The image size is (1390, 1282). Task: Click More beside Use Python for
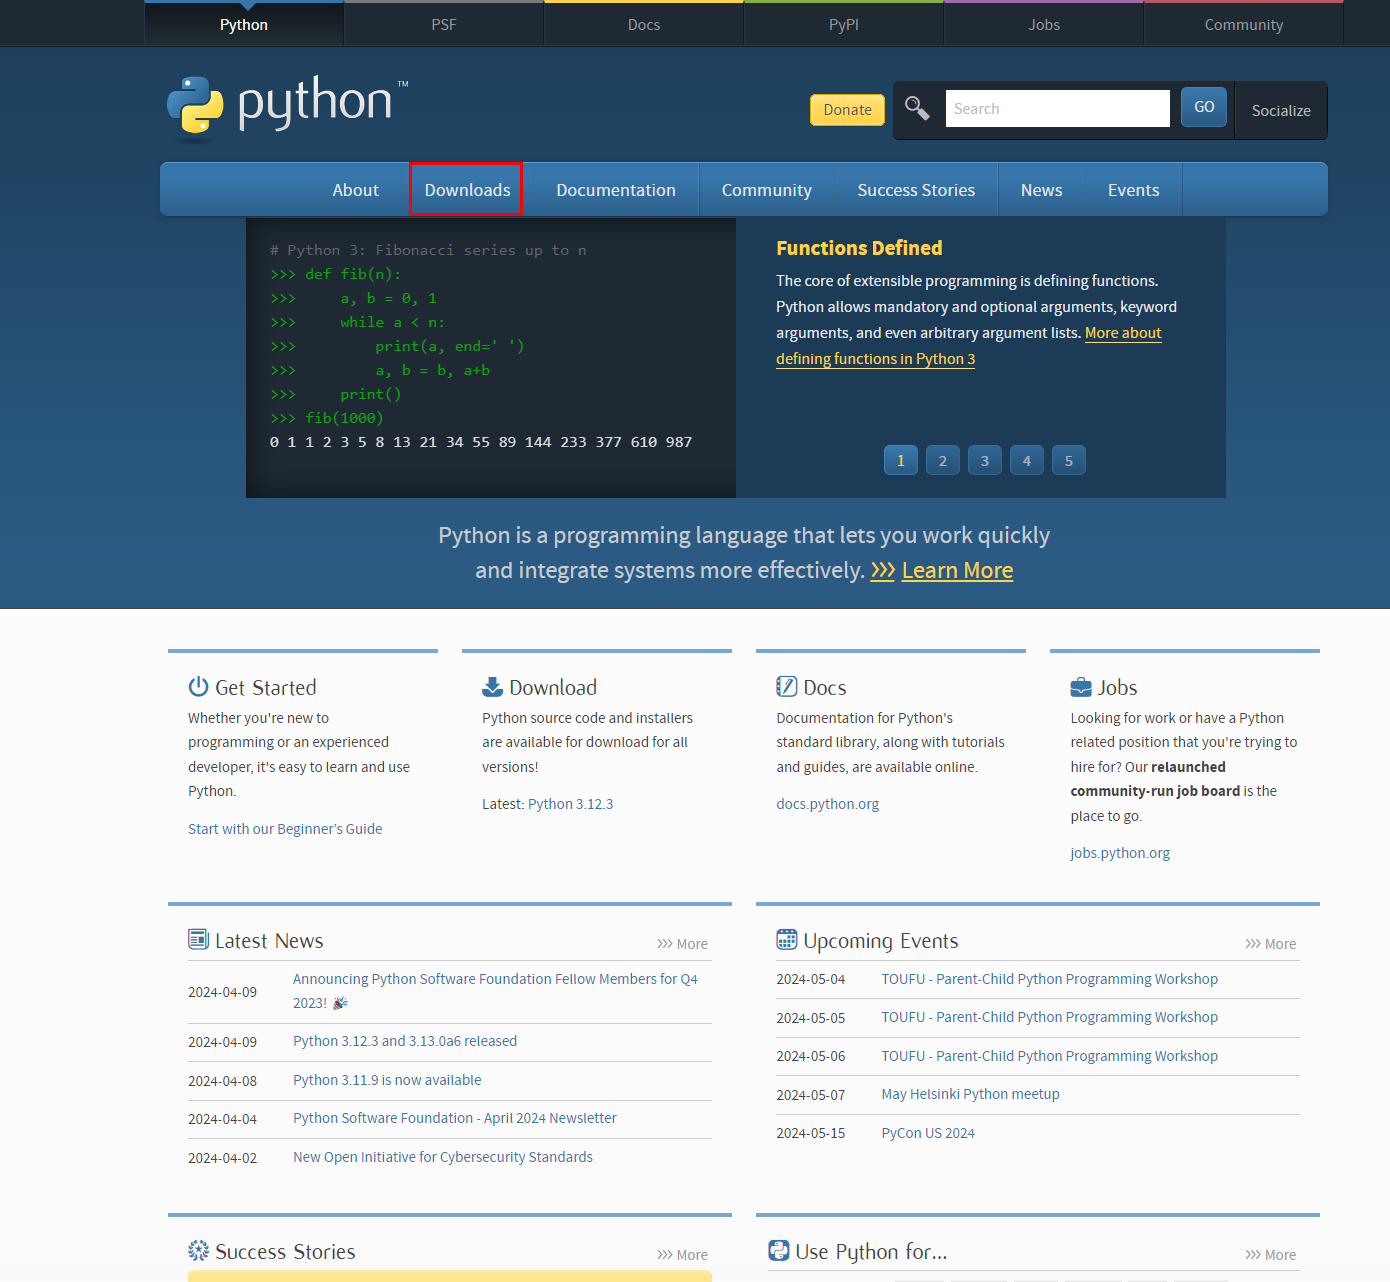coord(1270,1255)
